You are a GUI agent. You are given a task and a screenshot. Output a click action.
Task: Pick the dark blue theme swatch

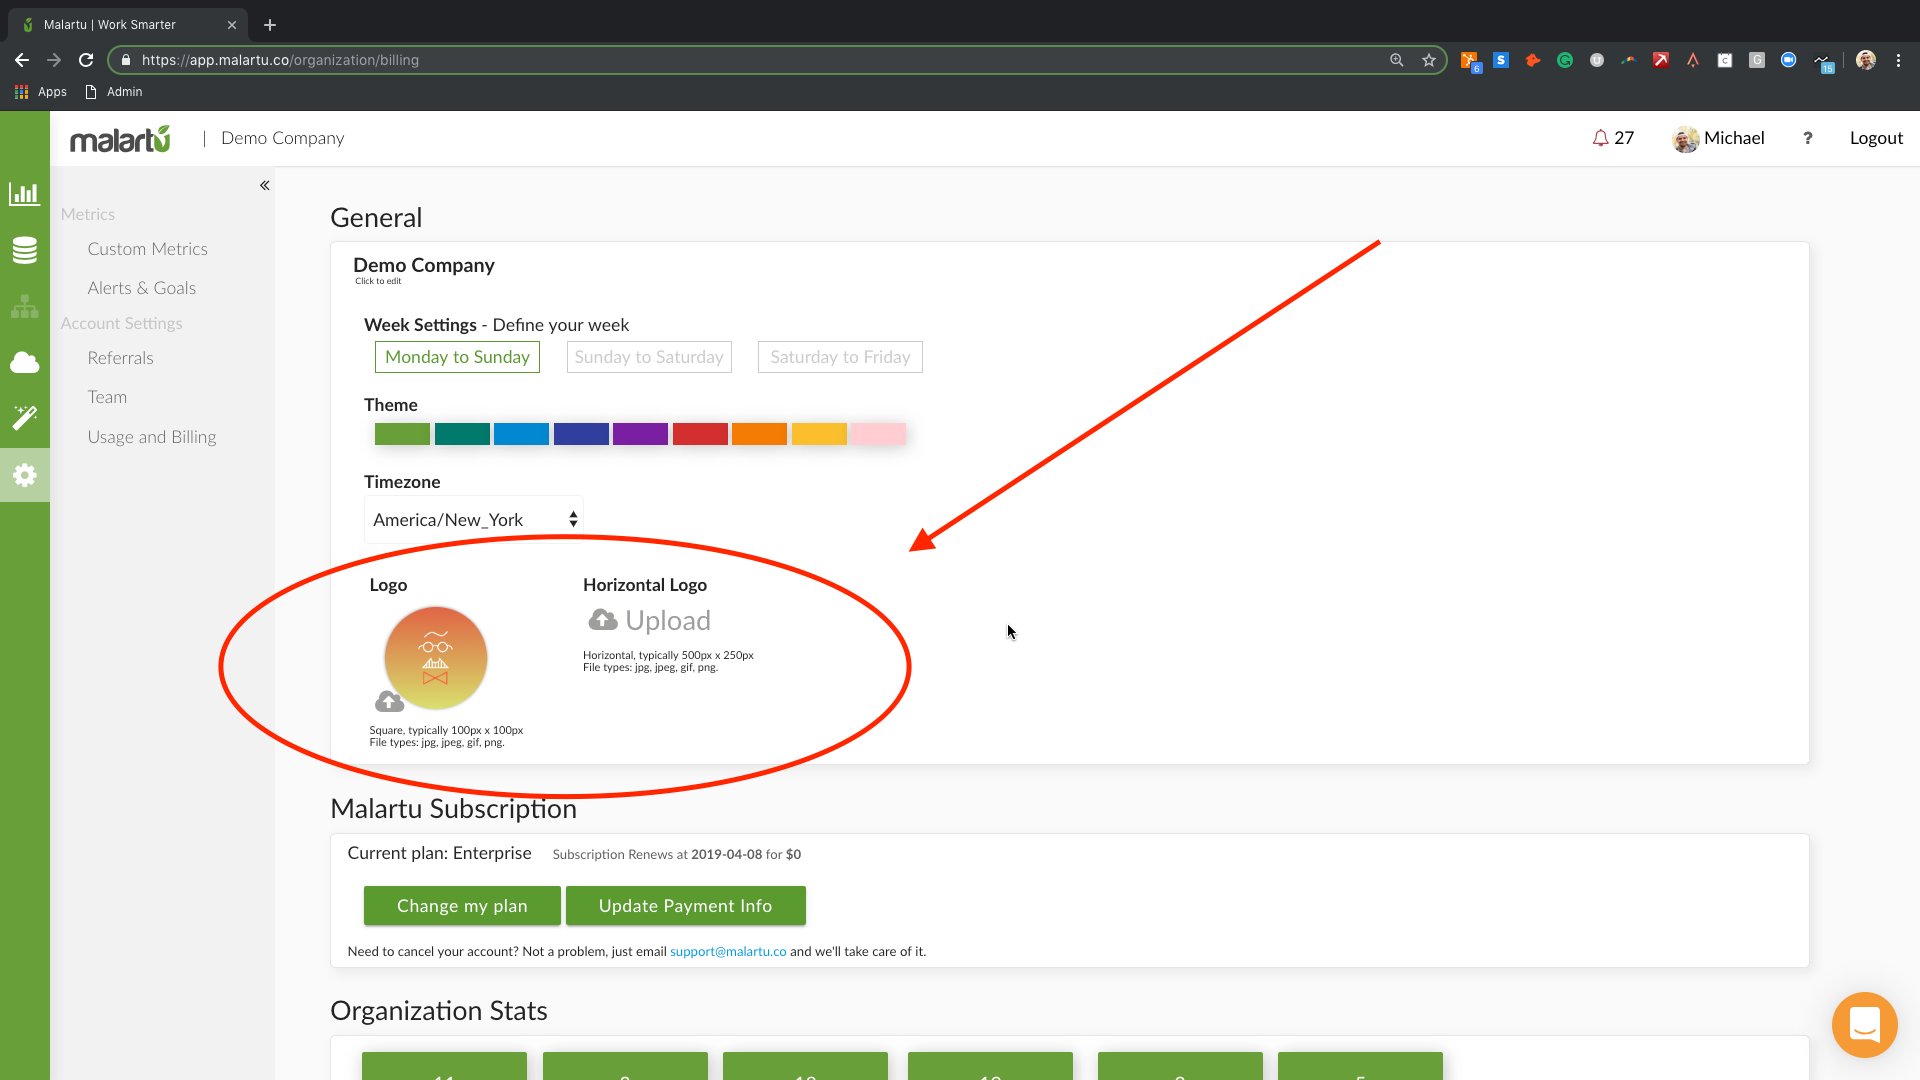click(x=581, y=434)
